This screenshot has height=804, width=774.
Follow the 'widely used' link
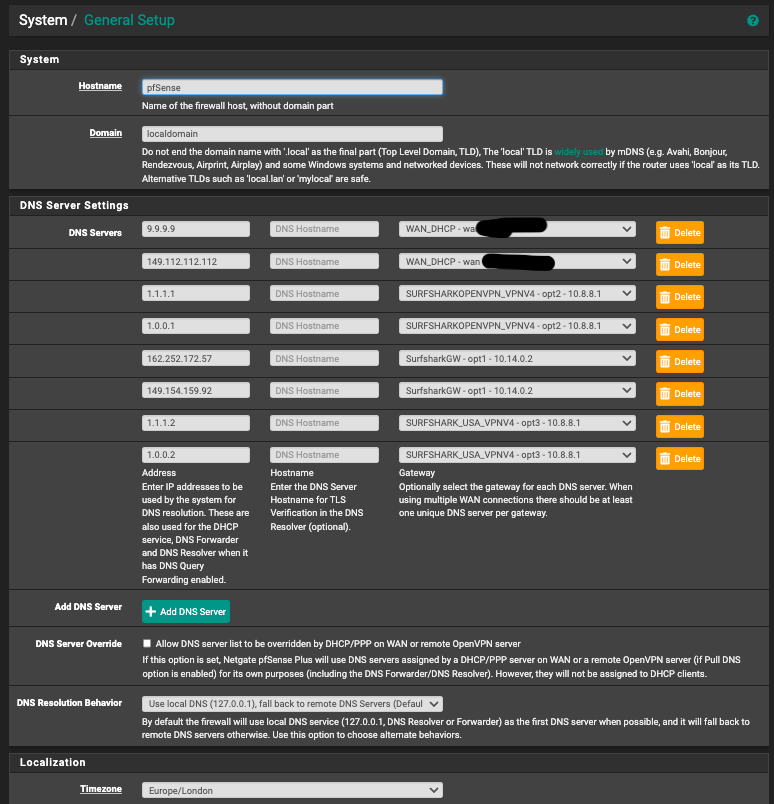(579, 152)
